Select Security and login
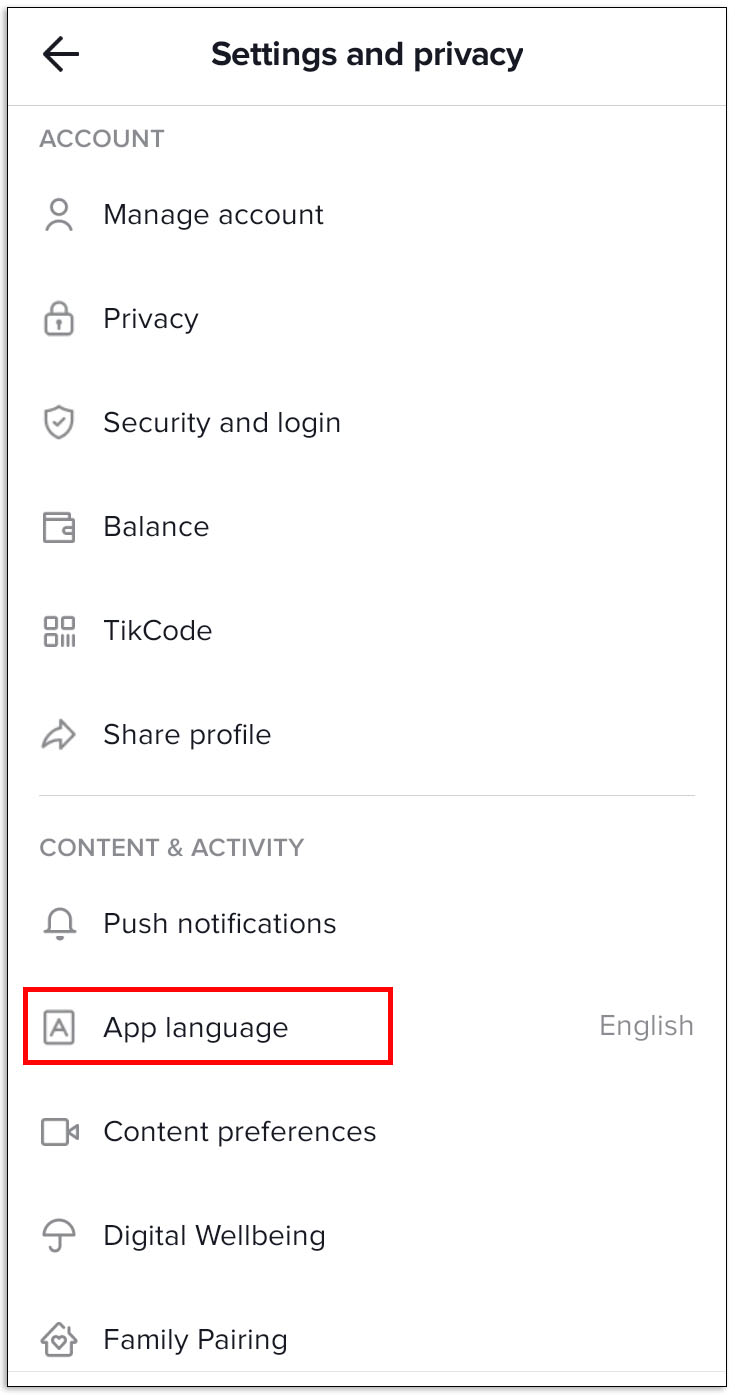The image size is (735, 1395). [367, 423]
